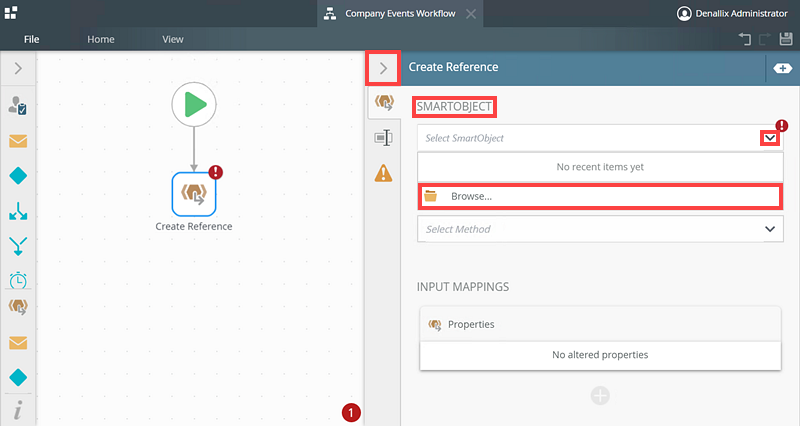Screen dimensions: 800x426
Task: Click the Save icon
Action: (x=786, y=39)
